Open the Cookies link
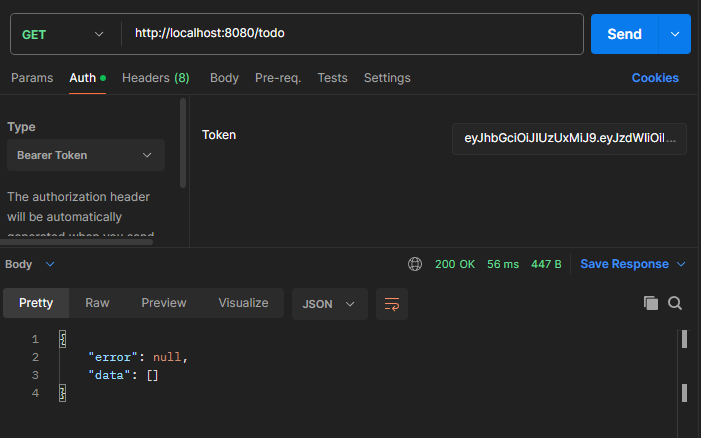The image size is (701, 438). click(655, 78)
